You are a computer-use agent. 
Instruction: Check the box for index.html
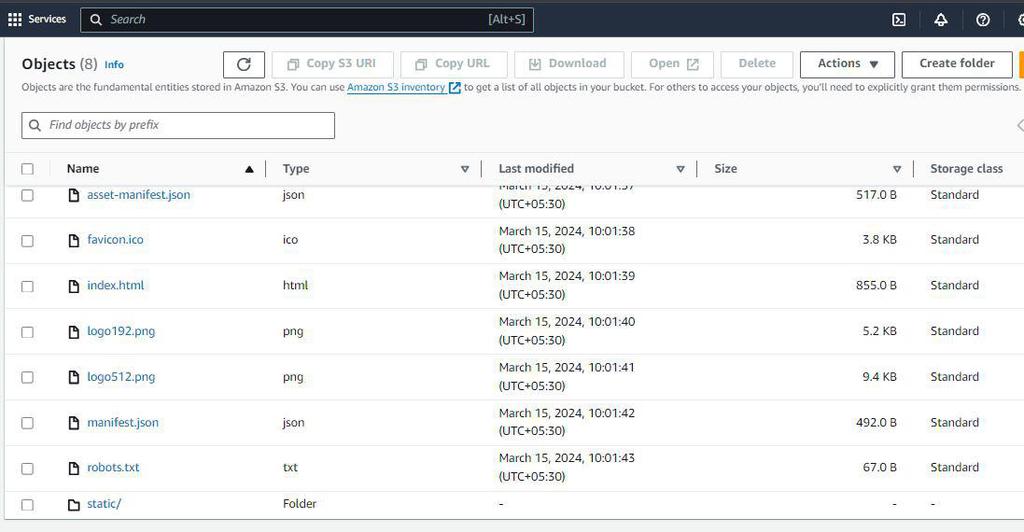[x=27, y=287]
